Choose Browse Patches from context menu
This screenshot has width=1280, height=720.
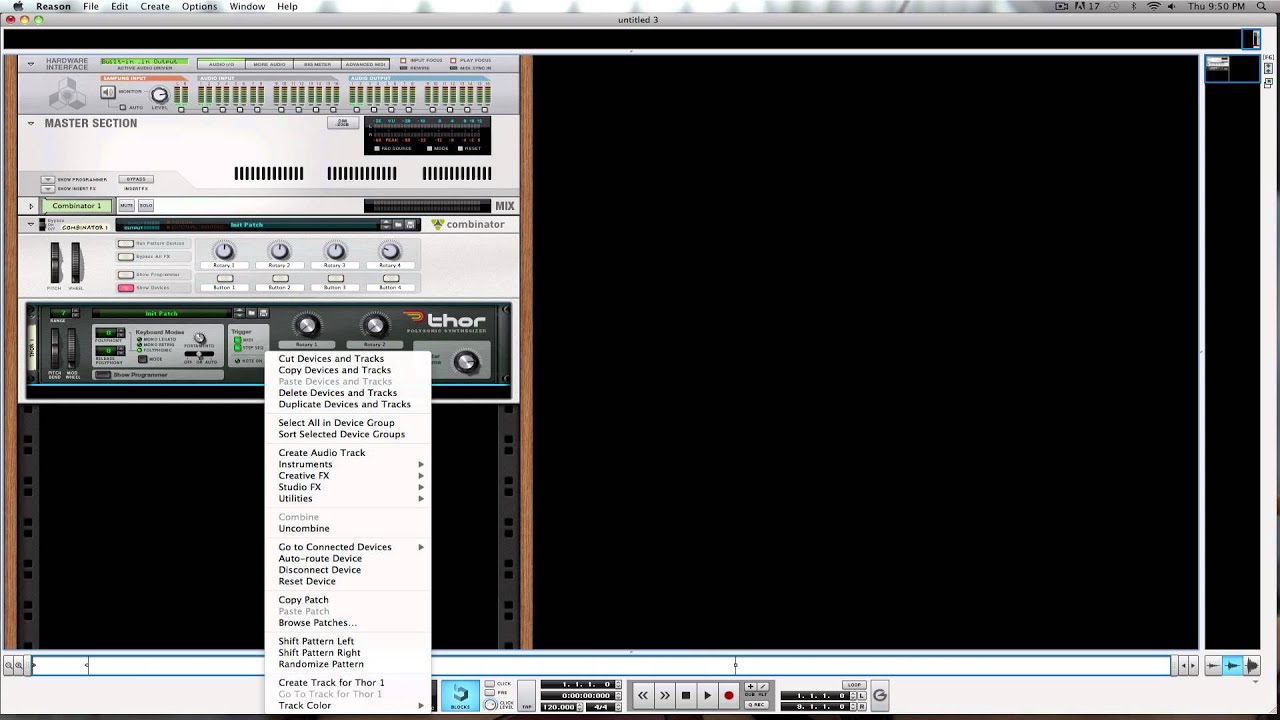[x=317, y=623]
